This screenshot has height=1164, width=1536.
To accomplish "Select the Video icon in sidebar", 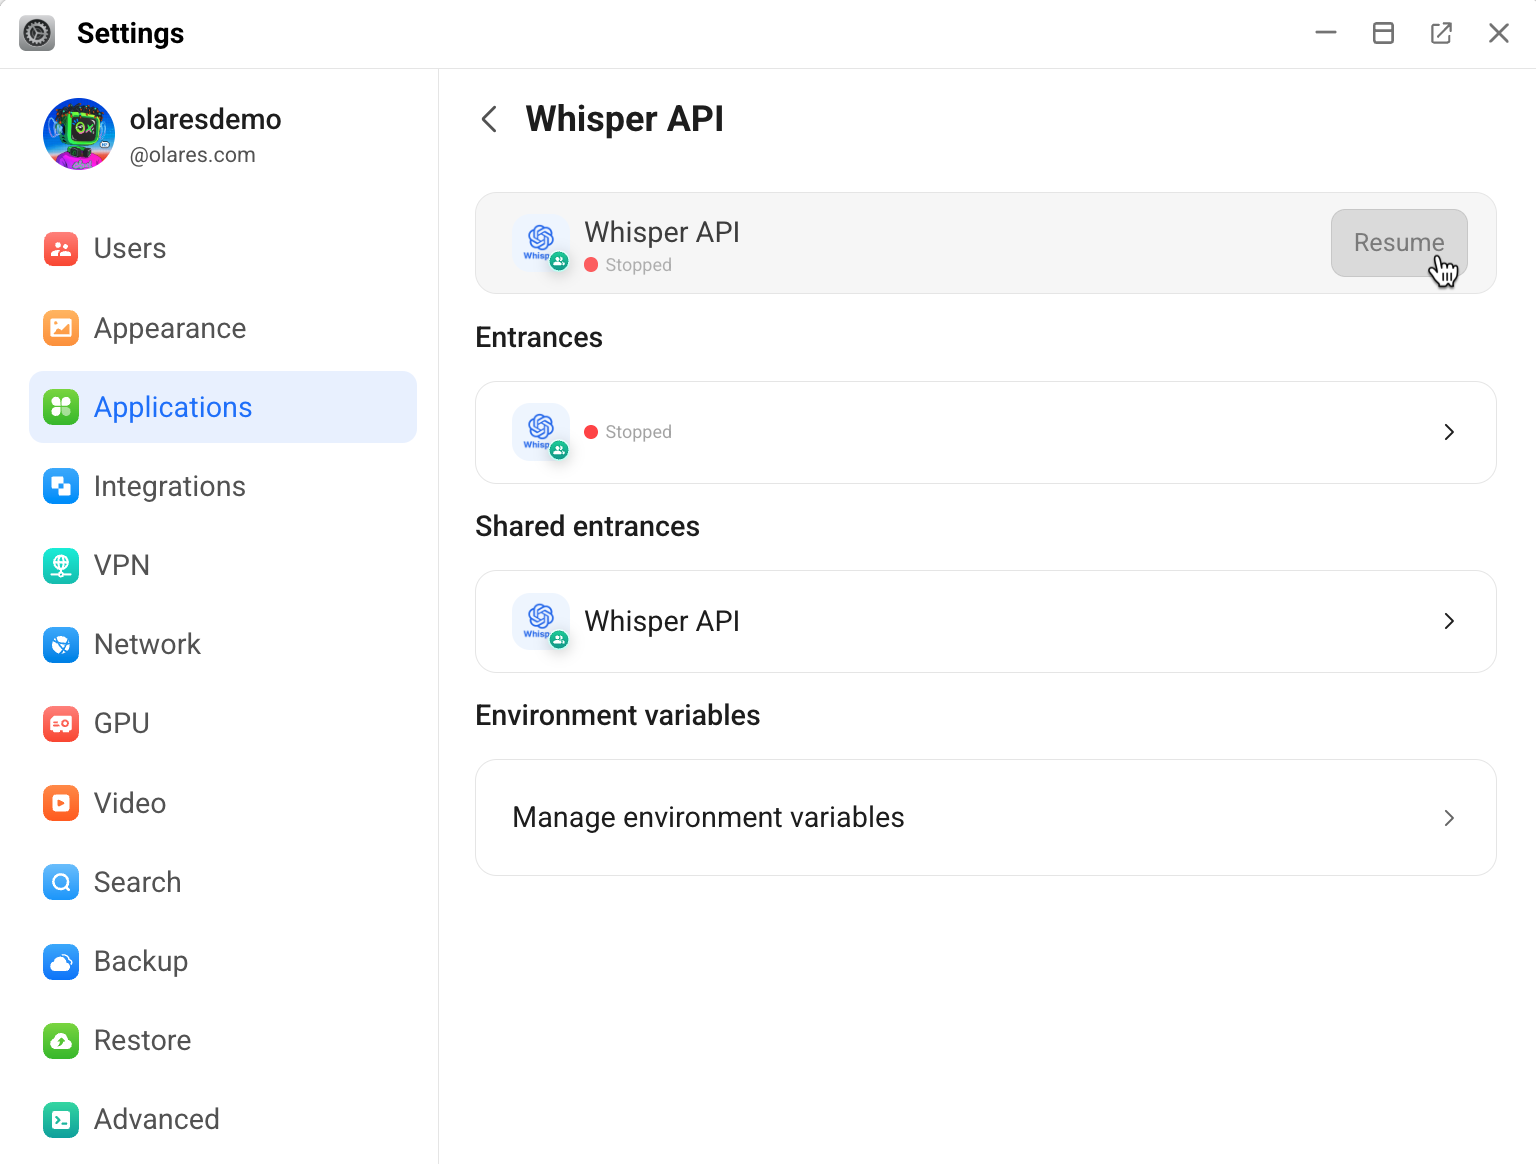I will (x=61, y=803).
